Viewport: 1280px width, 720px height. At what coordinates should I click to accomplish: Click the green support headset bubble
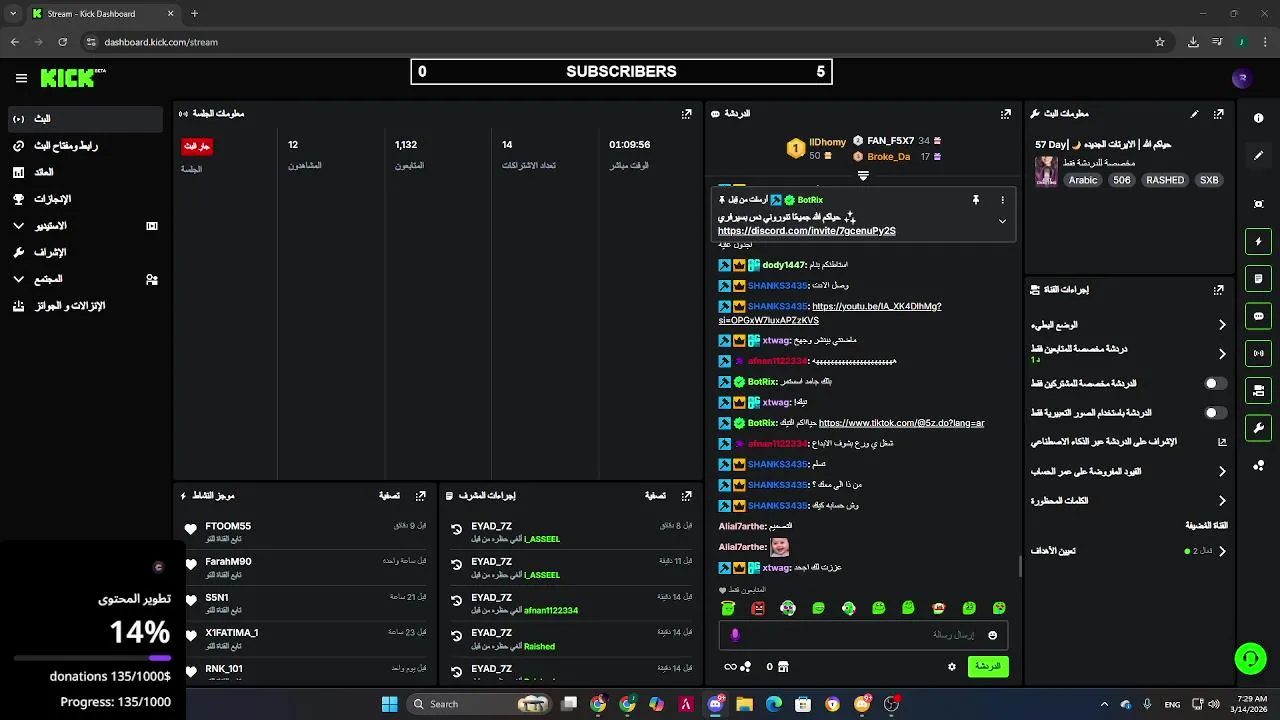point(1250,658)
